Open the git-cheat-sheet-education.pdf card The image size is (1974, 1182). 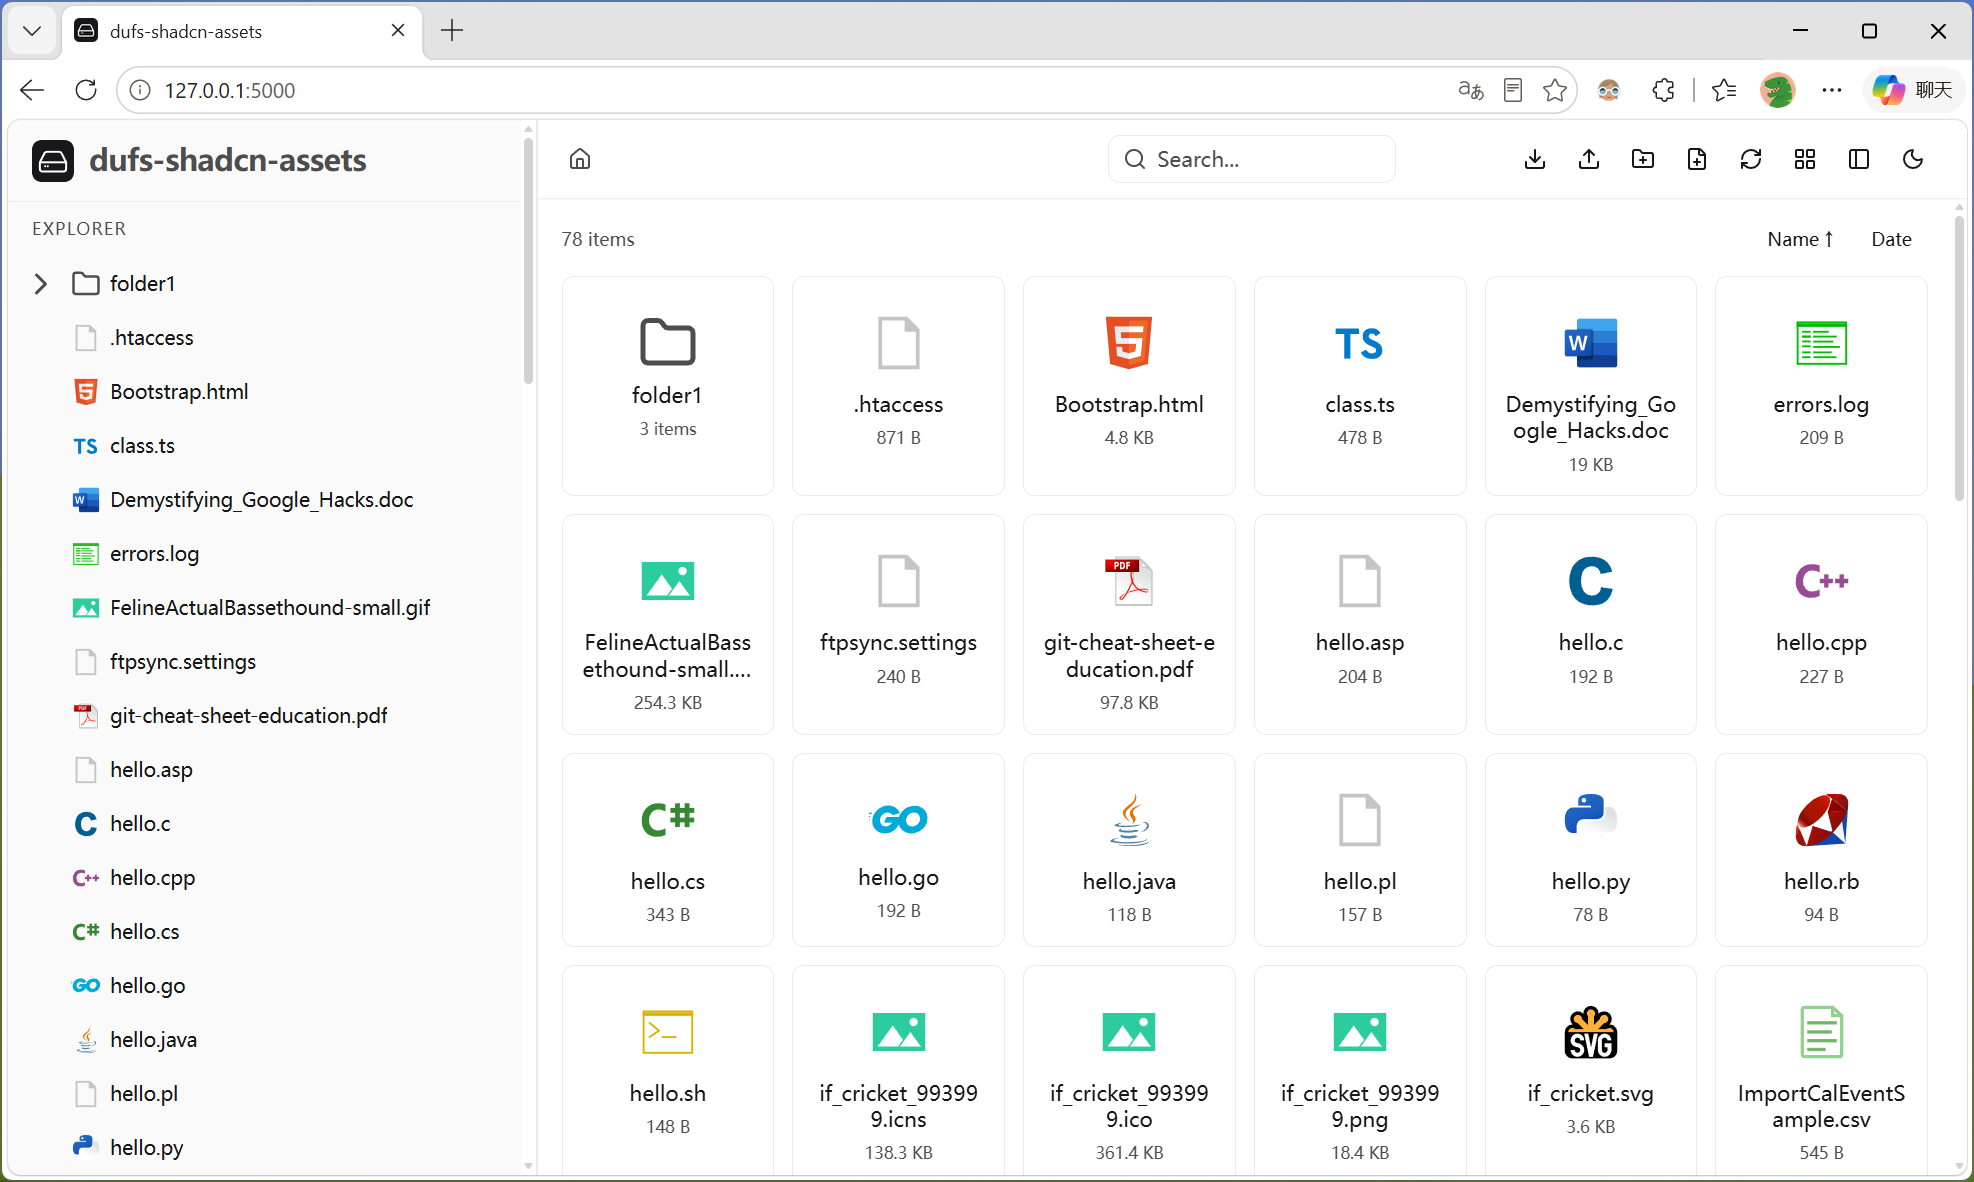coord(1129,624)
